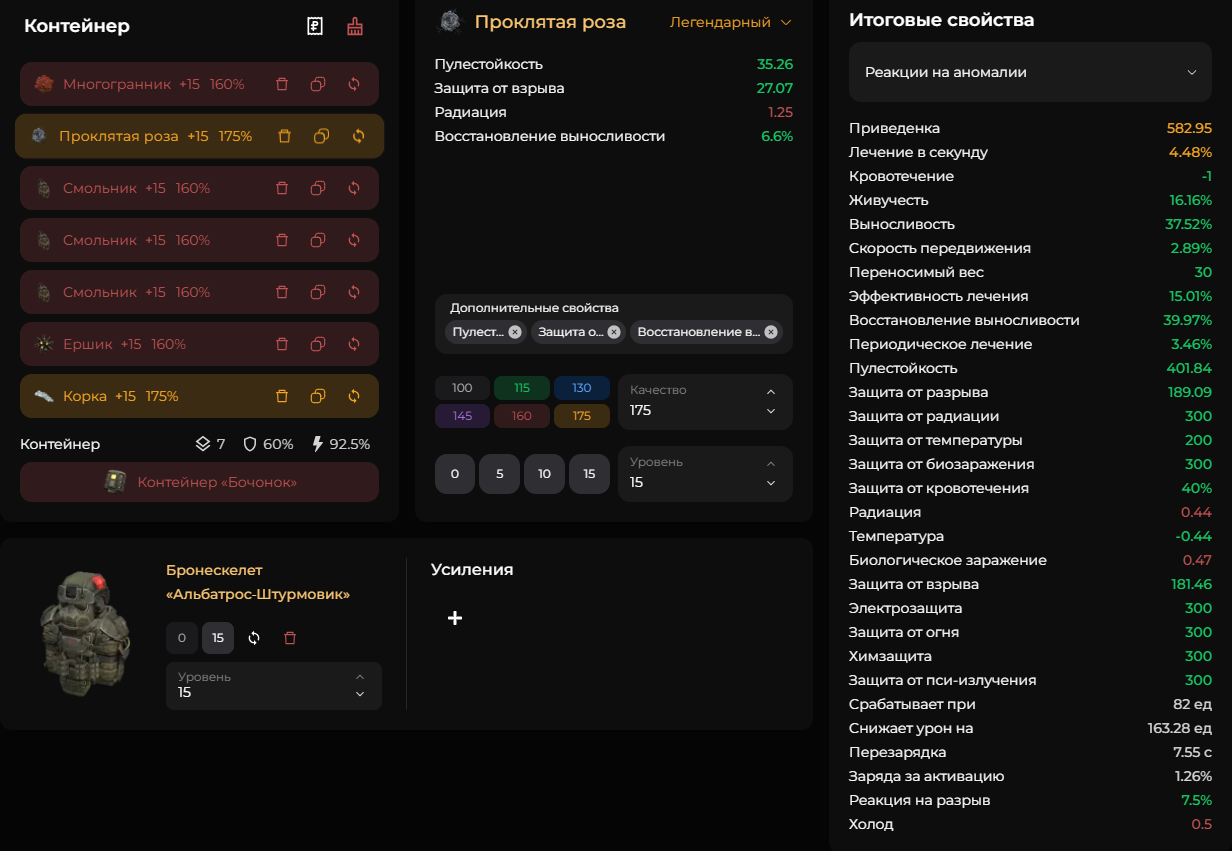Delete the Корка artifact from container
This screenshot has width=1232, height=851.
pyautogui.click(x=282, y=396)
